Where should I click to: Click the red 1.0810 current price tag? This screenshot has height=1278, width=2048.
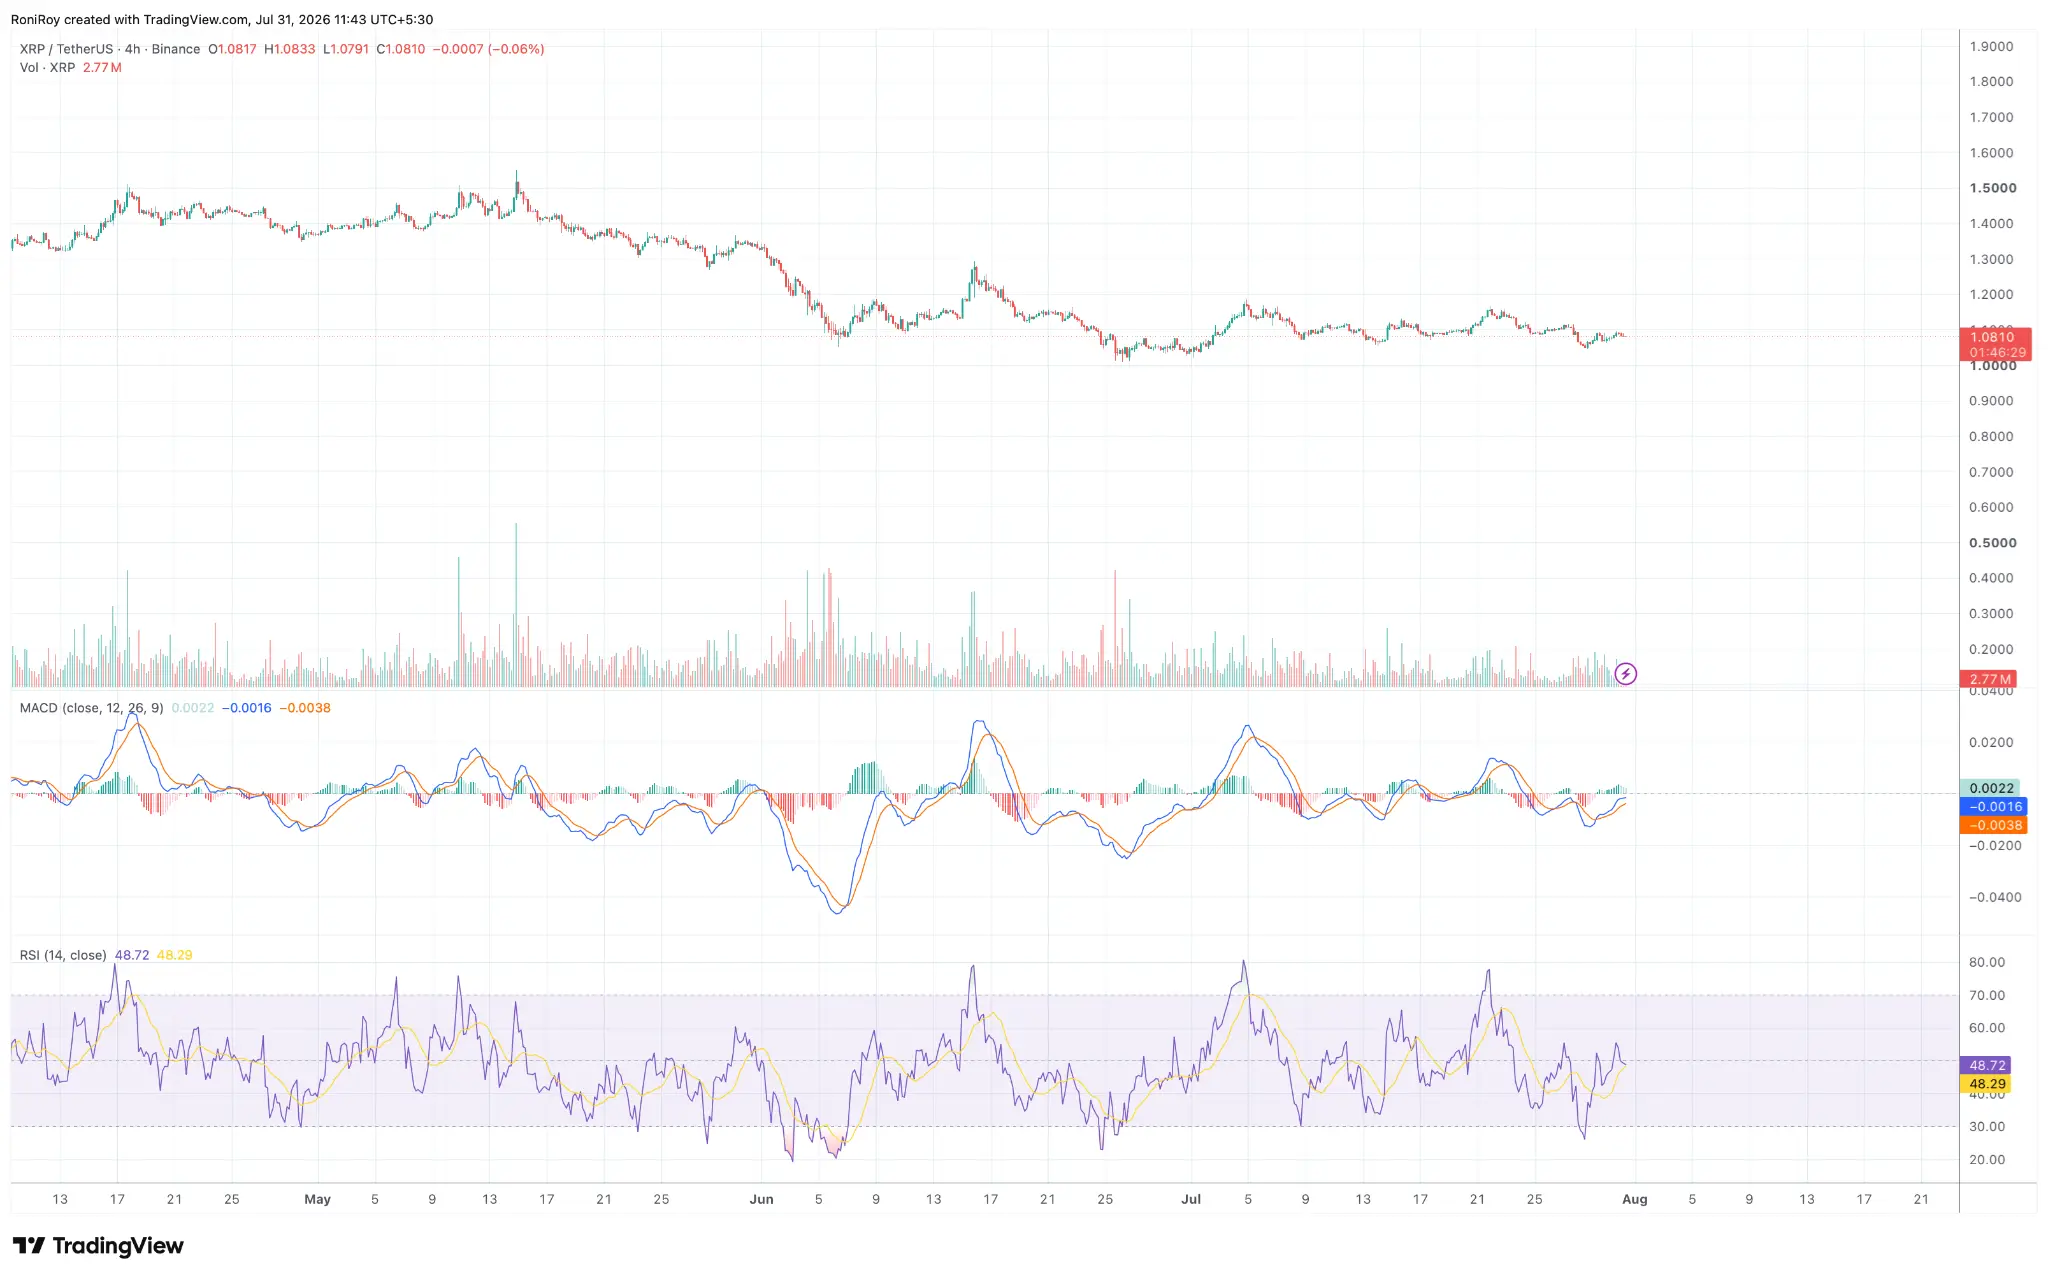(x=1994, y=337)
